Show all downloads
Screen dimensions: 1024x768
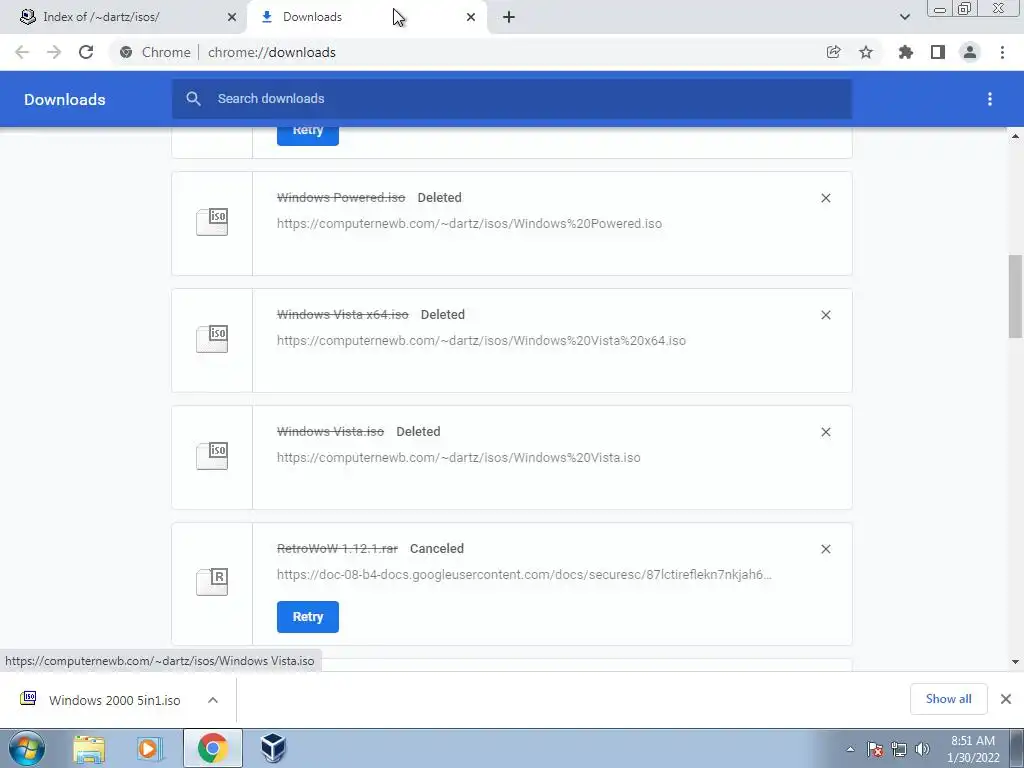(948, 699)
